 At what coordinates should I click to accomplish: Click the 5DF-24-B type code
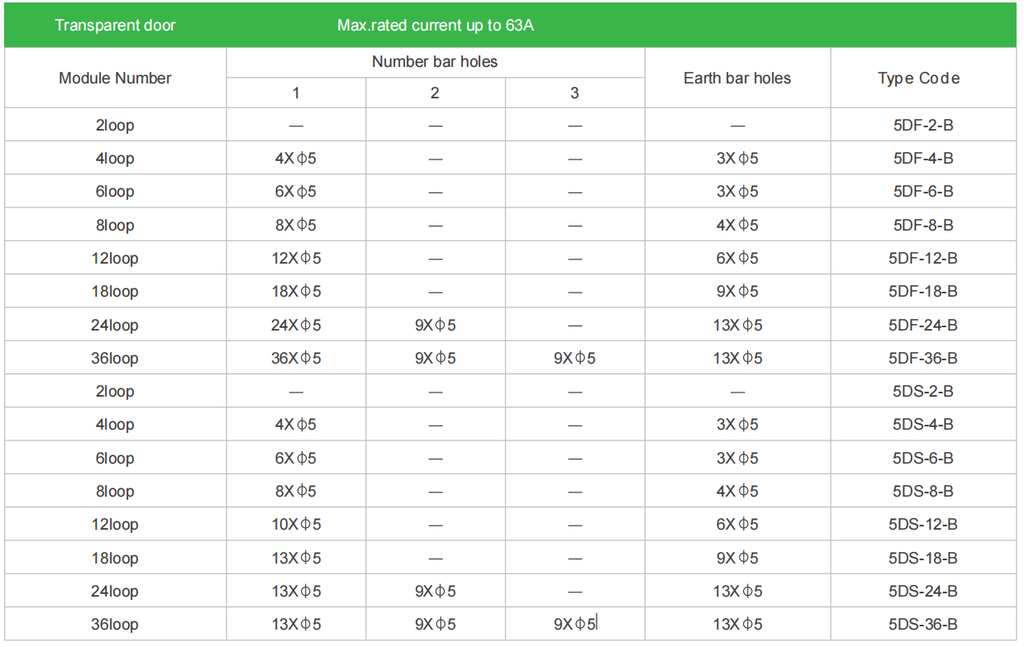pos(923,325)
